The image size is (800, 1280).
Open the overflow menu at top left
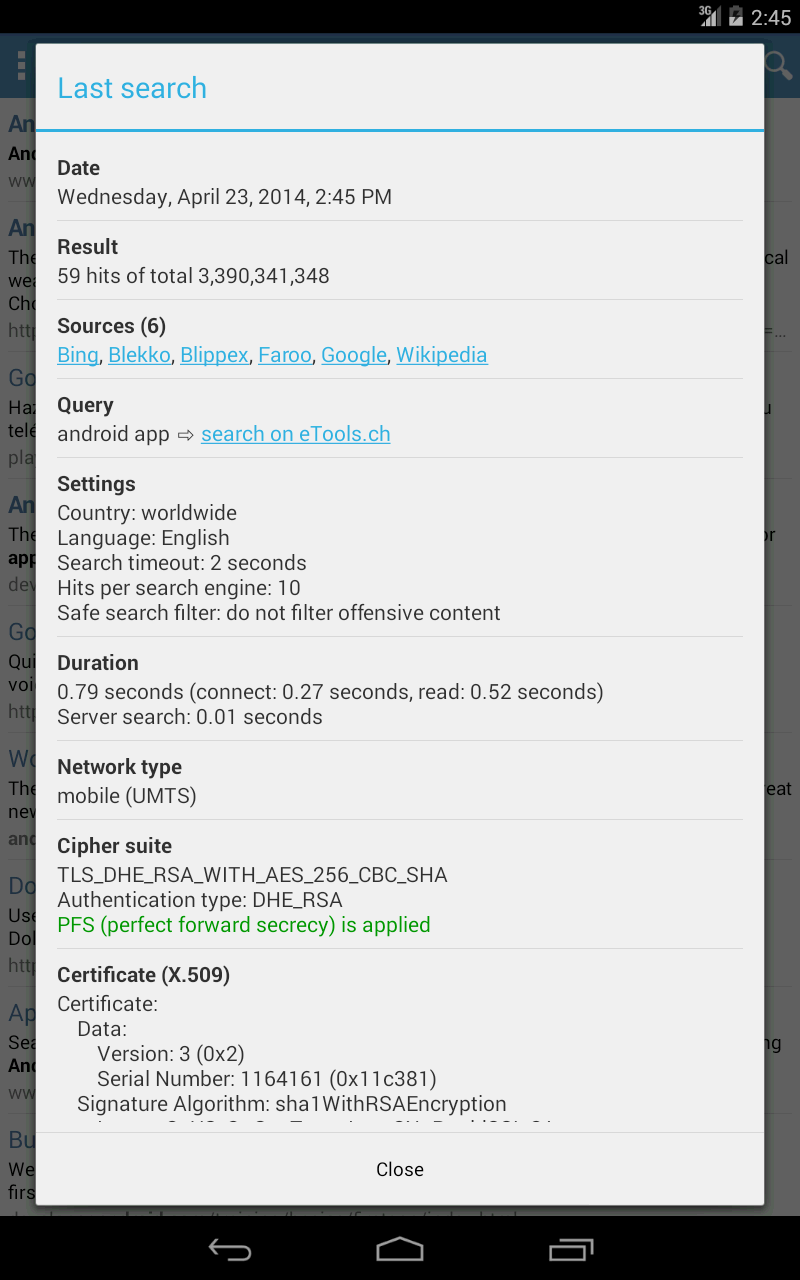point(22,65)
